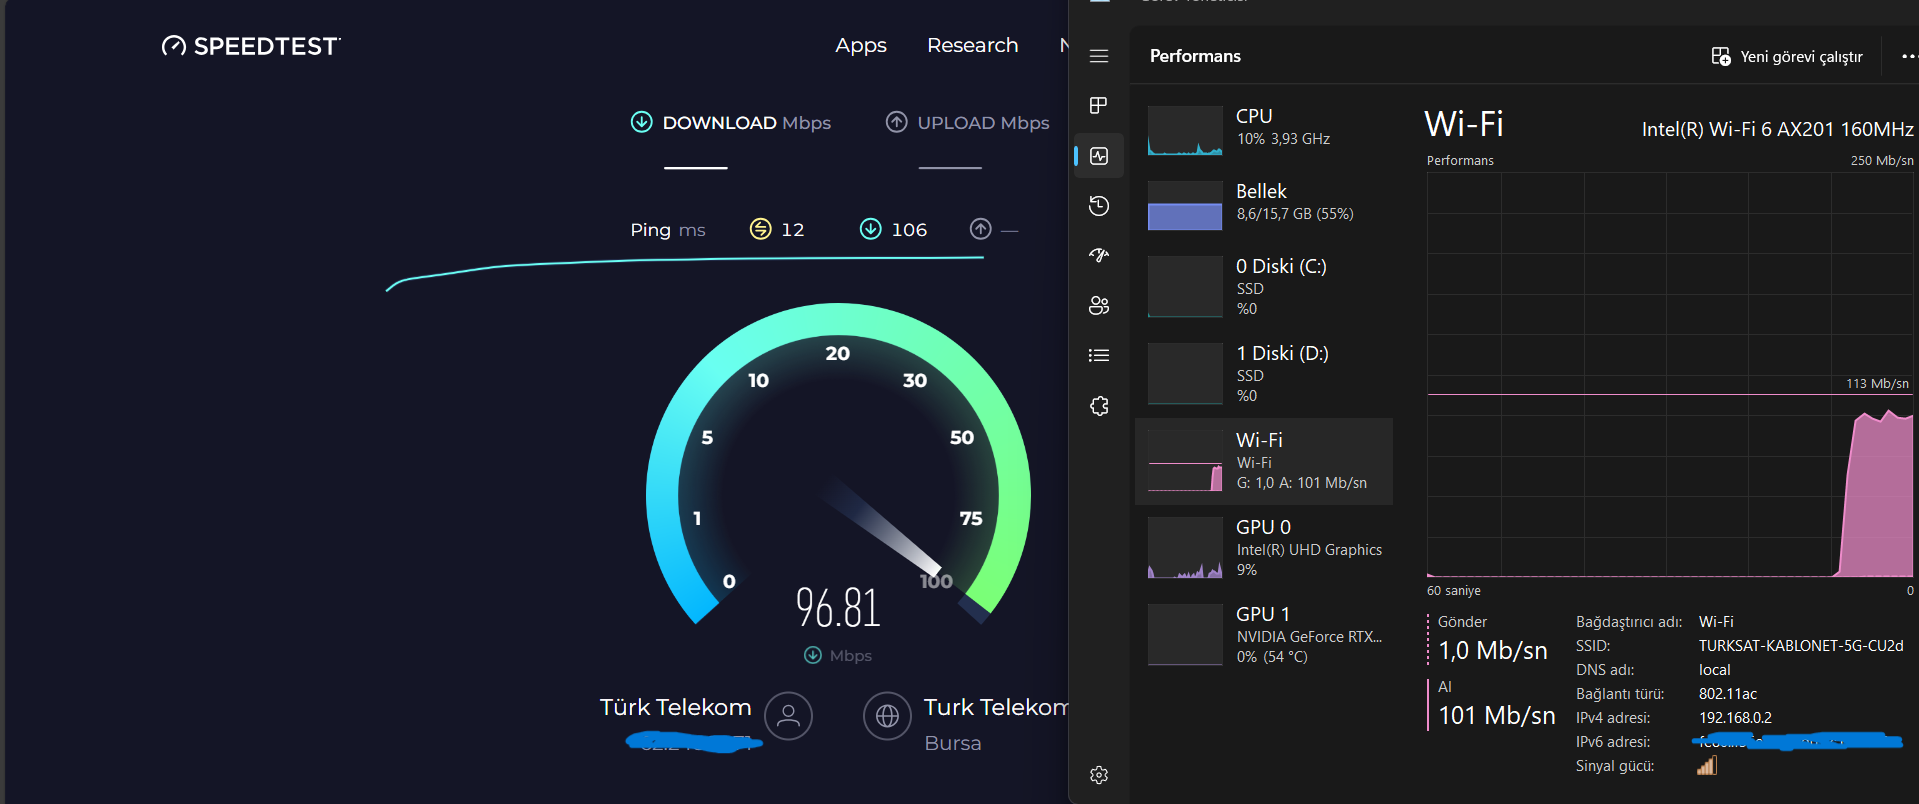
Task: Click the download ping latency icon
Action: (x=871, y=229)
